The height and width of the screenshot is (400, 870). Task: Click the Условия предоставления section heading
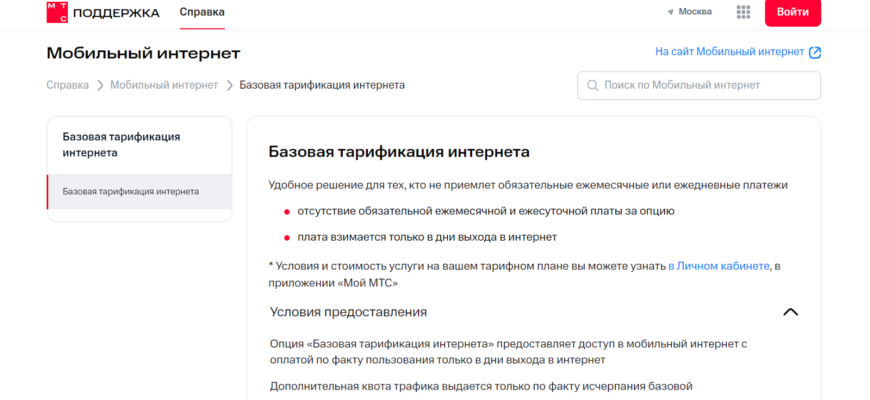tap(348, 312)
